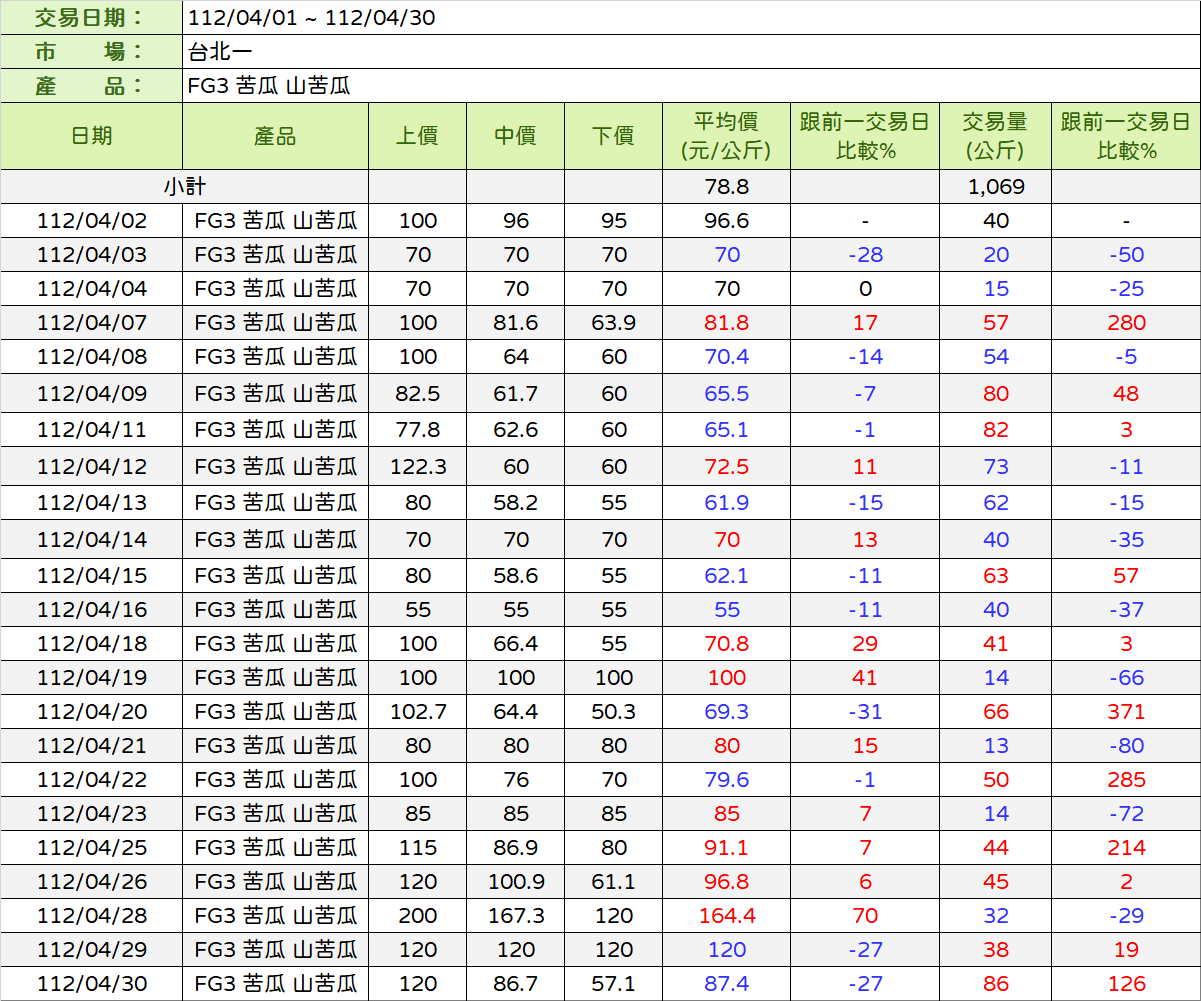This screenshot has width=1201, height=1001.
Task: Click the date cell 112/04/02
Action: tap(92, 221)
